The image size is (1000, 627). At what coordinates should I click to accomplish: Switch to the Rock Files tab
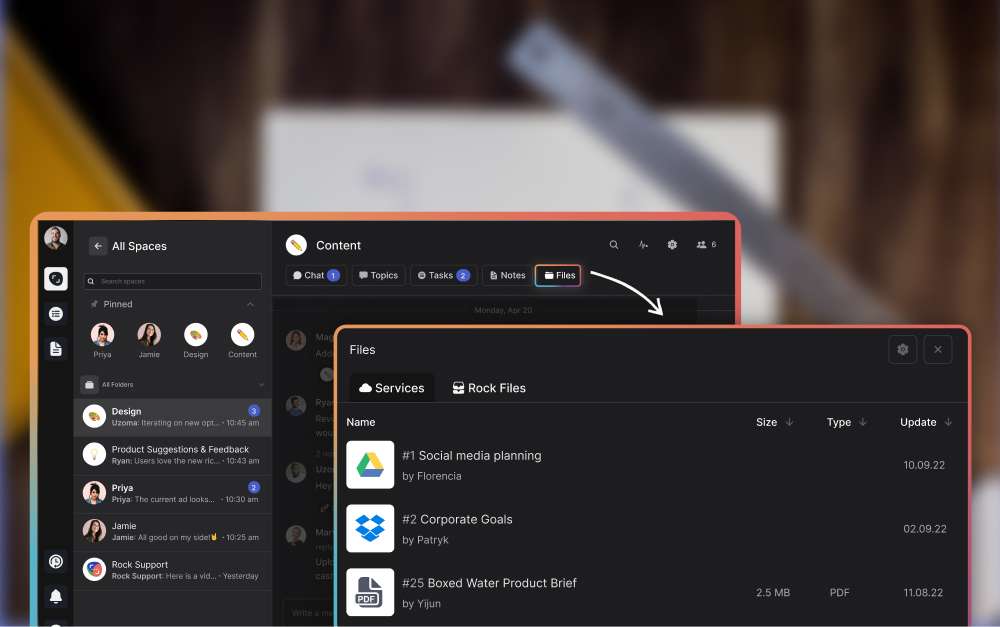point(489,387)
